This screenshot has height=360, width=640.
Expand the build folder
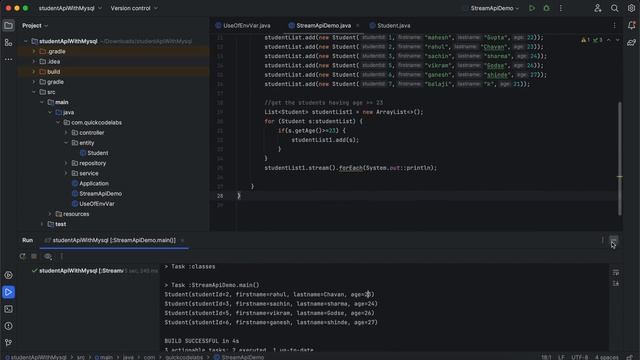(x=34, y=72)
